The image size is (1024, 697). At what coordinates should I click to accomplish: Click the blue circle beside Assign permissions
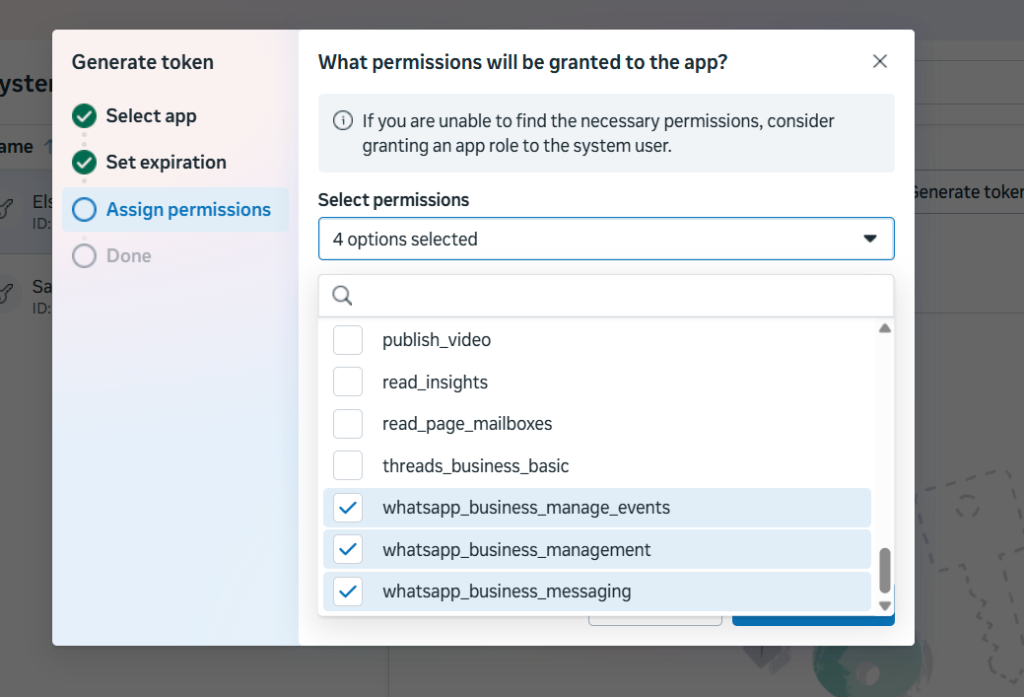pos(84,209)
